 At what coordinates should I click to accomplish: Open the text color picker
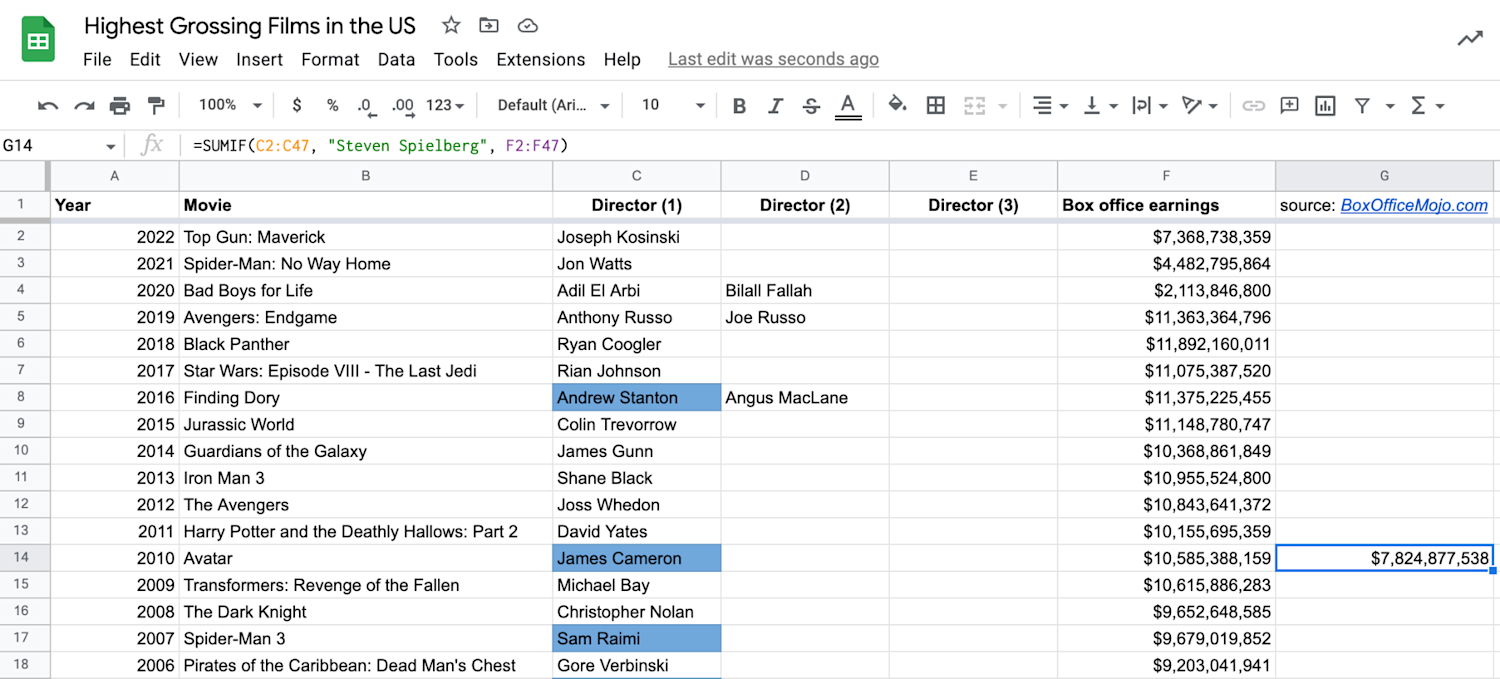point(848,105)
